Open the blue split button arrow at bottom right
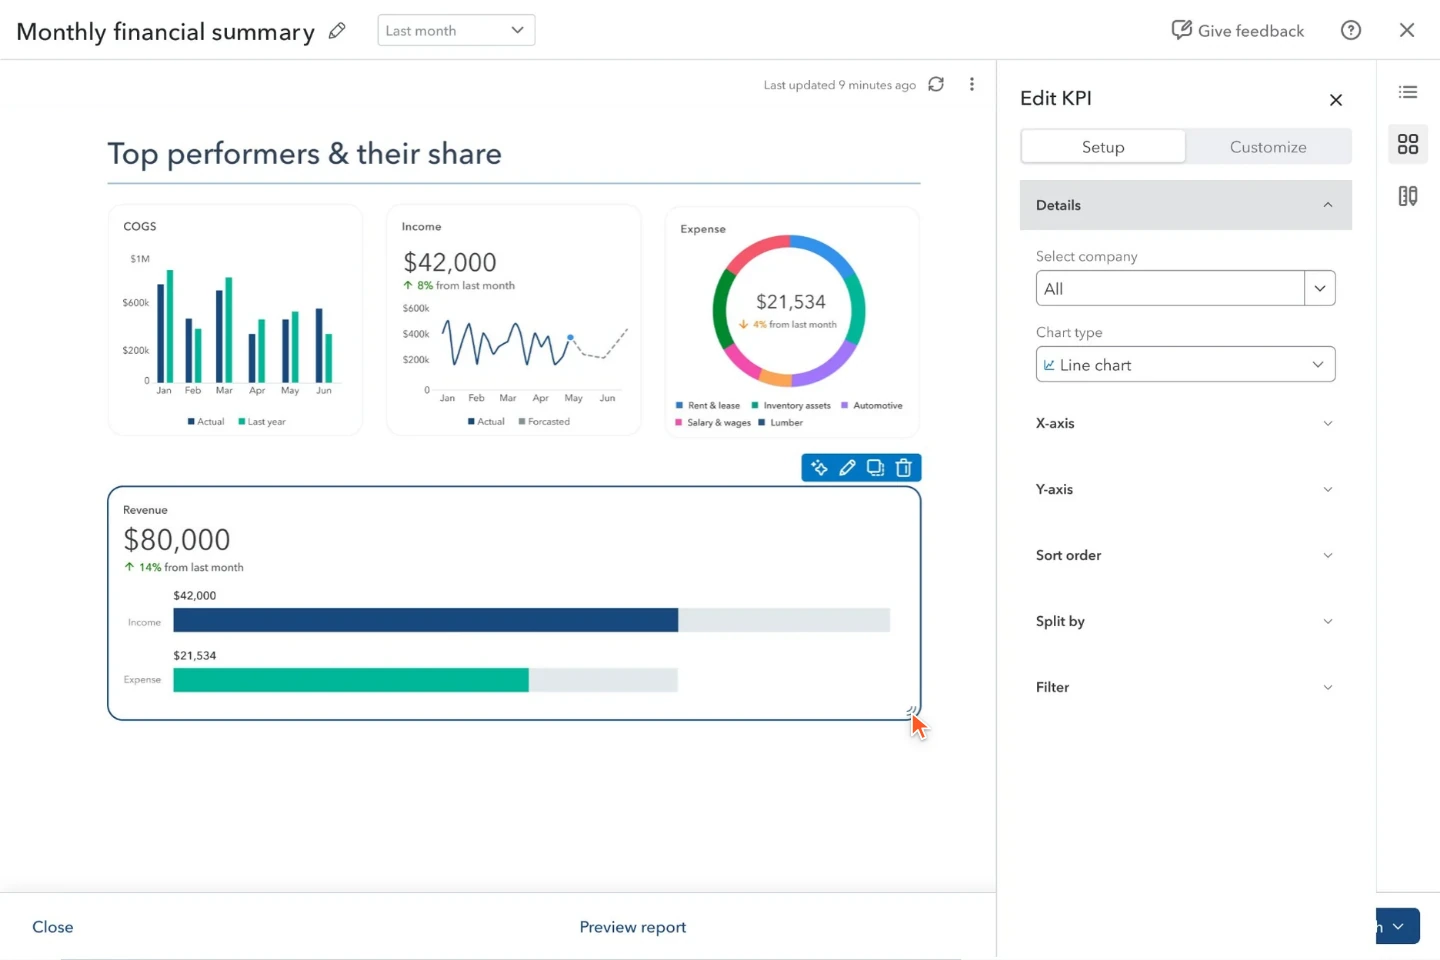 pyautogui.click(x=1399, y=926)
